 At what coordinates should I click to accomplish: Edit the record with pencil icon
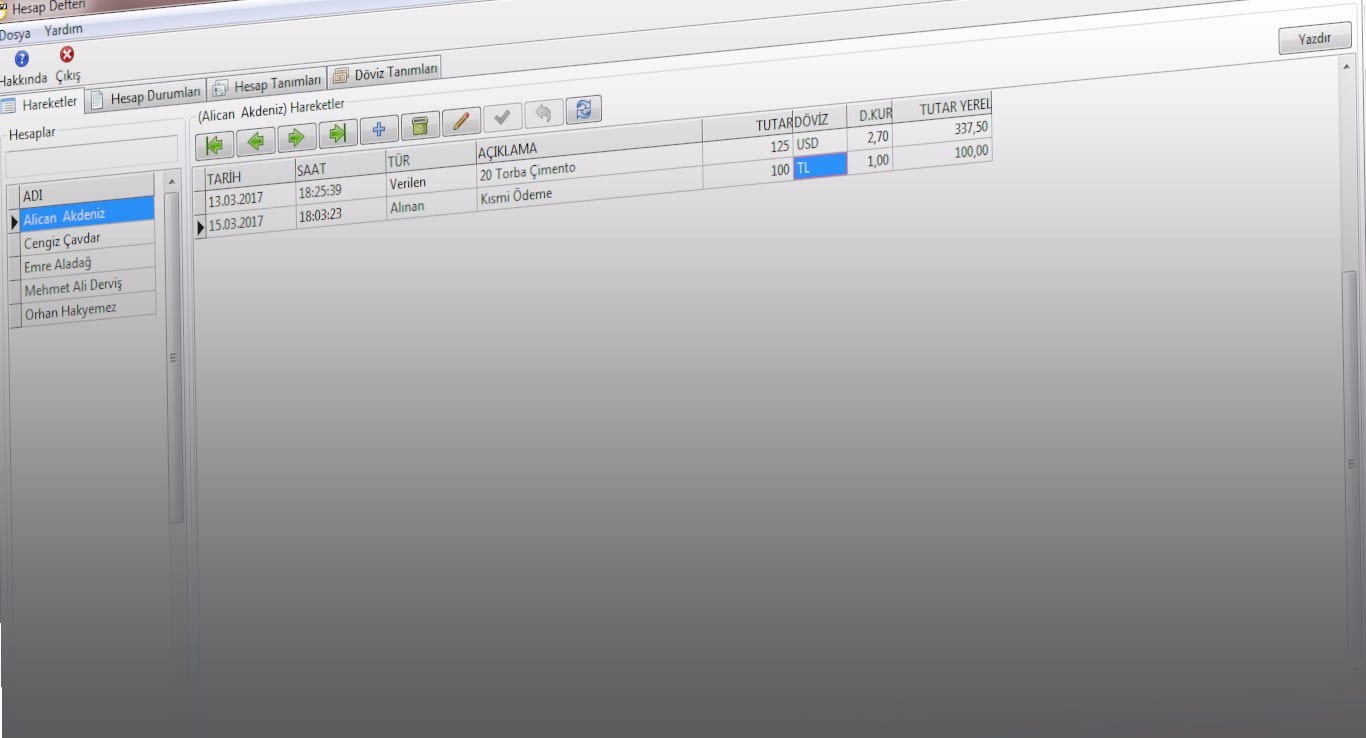461,121
